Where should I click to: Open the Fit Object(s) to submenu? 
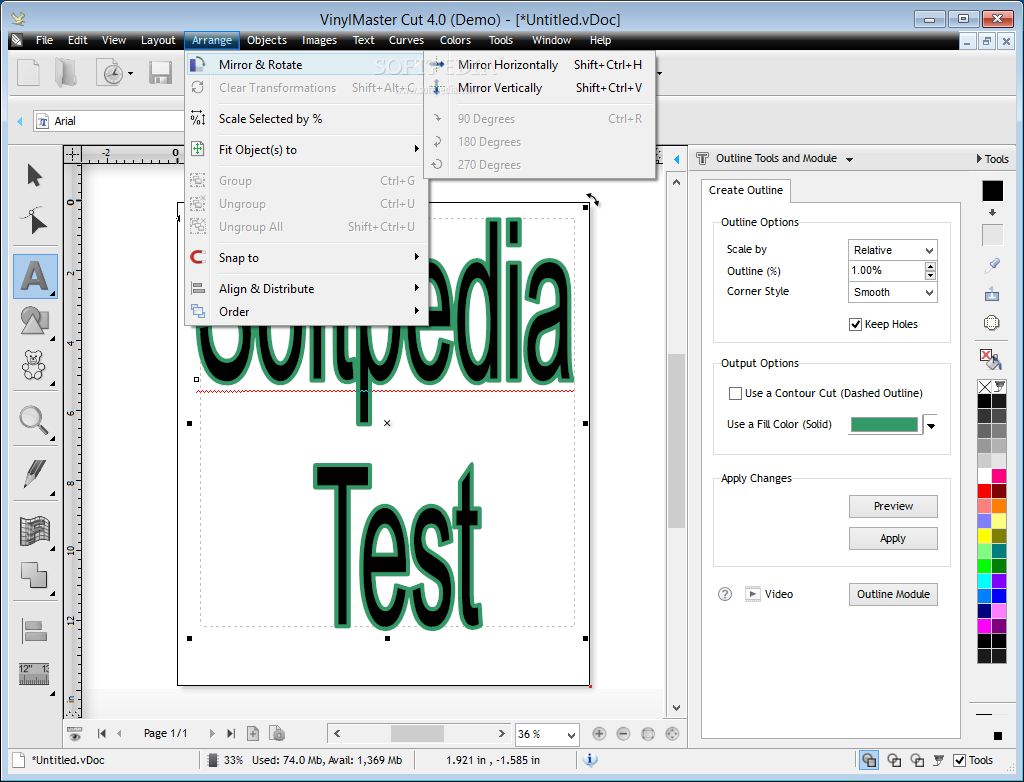pyautogui.click(x=306, y=150)
